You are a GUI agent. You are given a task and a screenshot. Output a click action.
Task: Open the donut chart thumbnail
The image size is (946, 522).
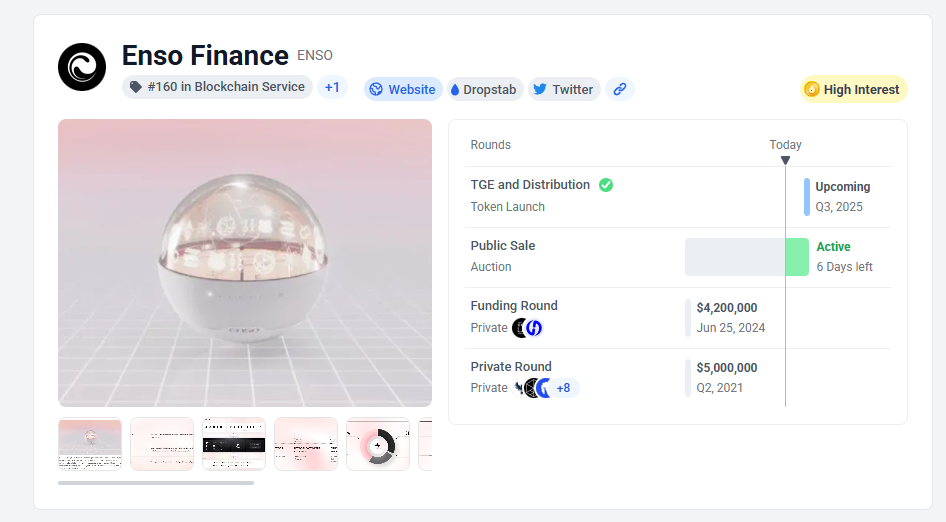[378, 444]
